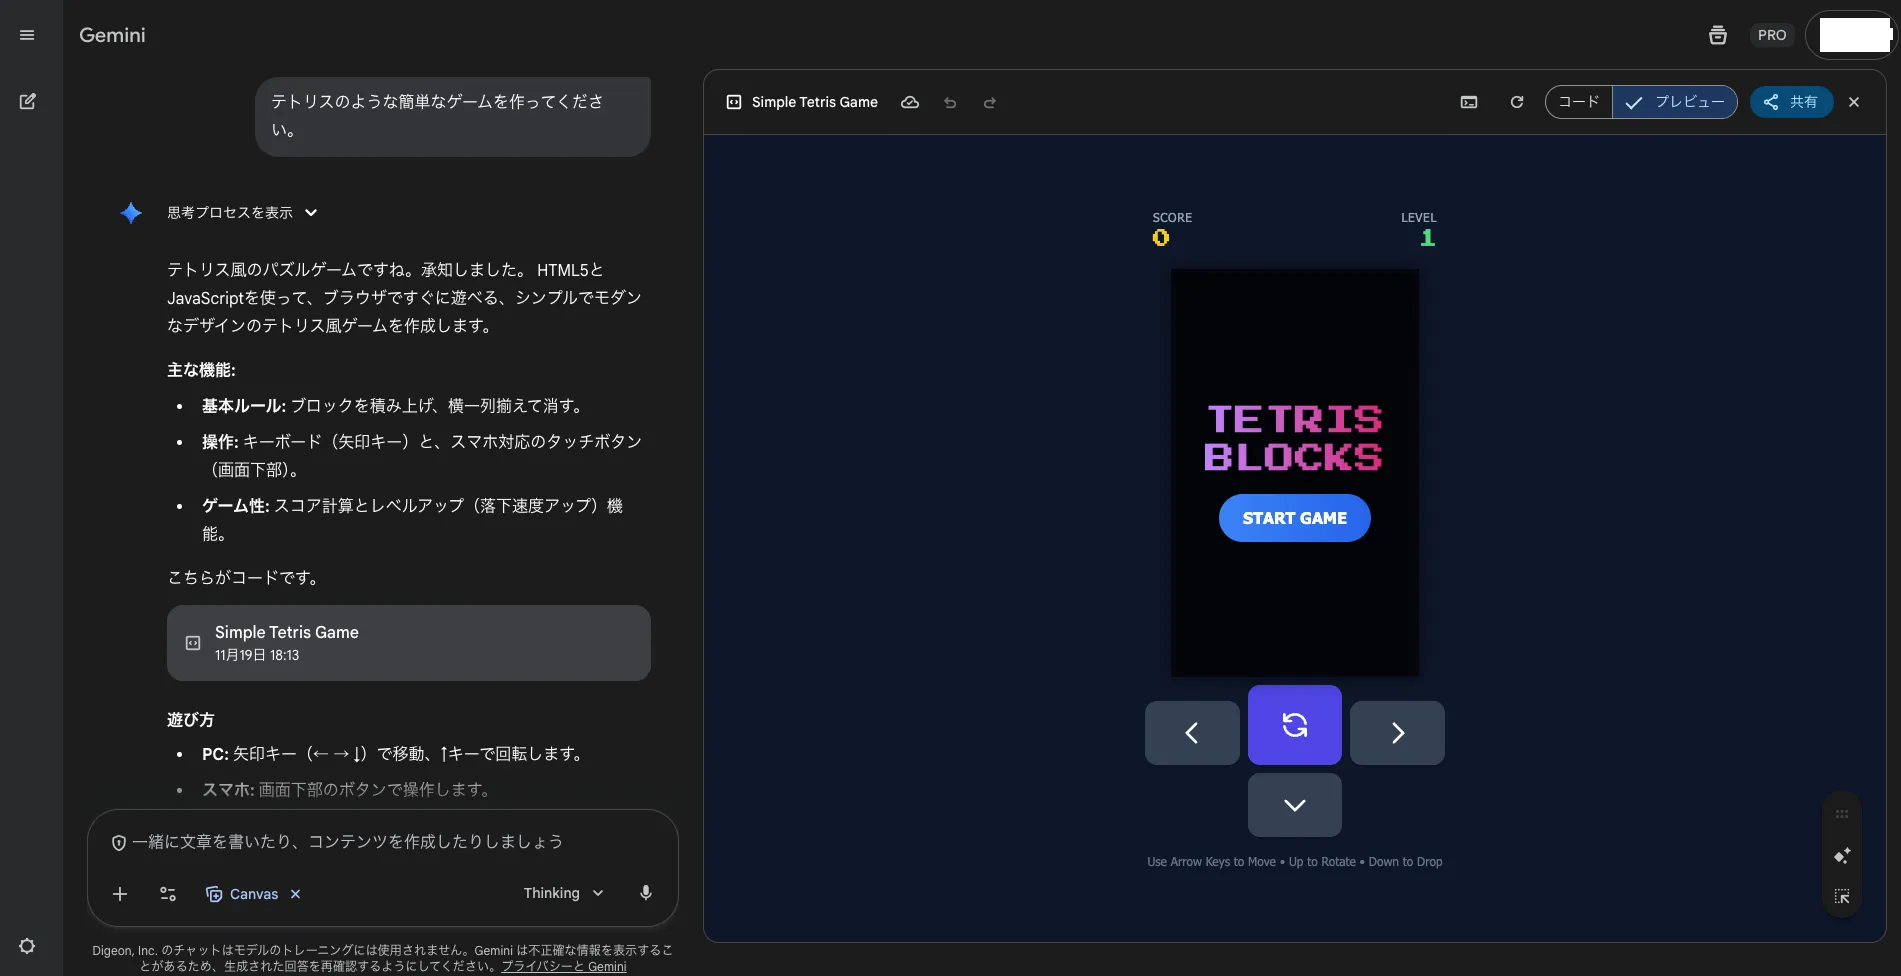Start a new chat with the edit icon

(x=27, y=101)
